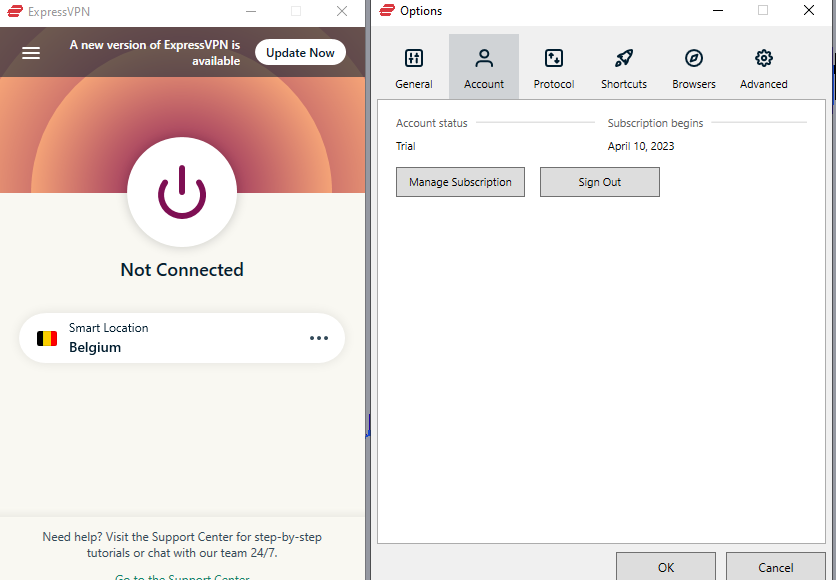
Task: Open the location picker ellipsis
Action: [x=319, y=338]
